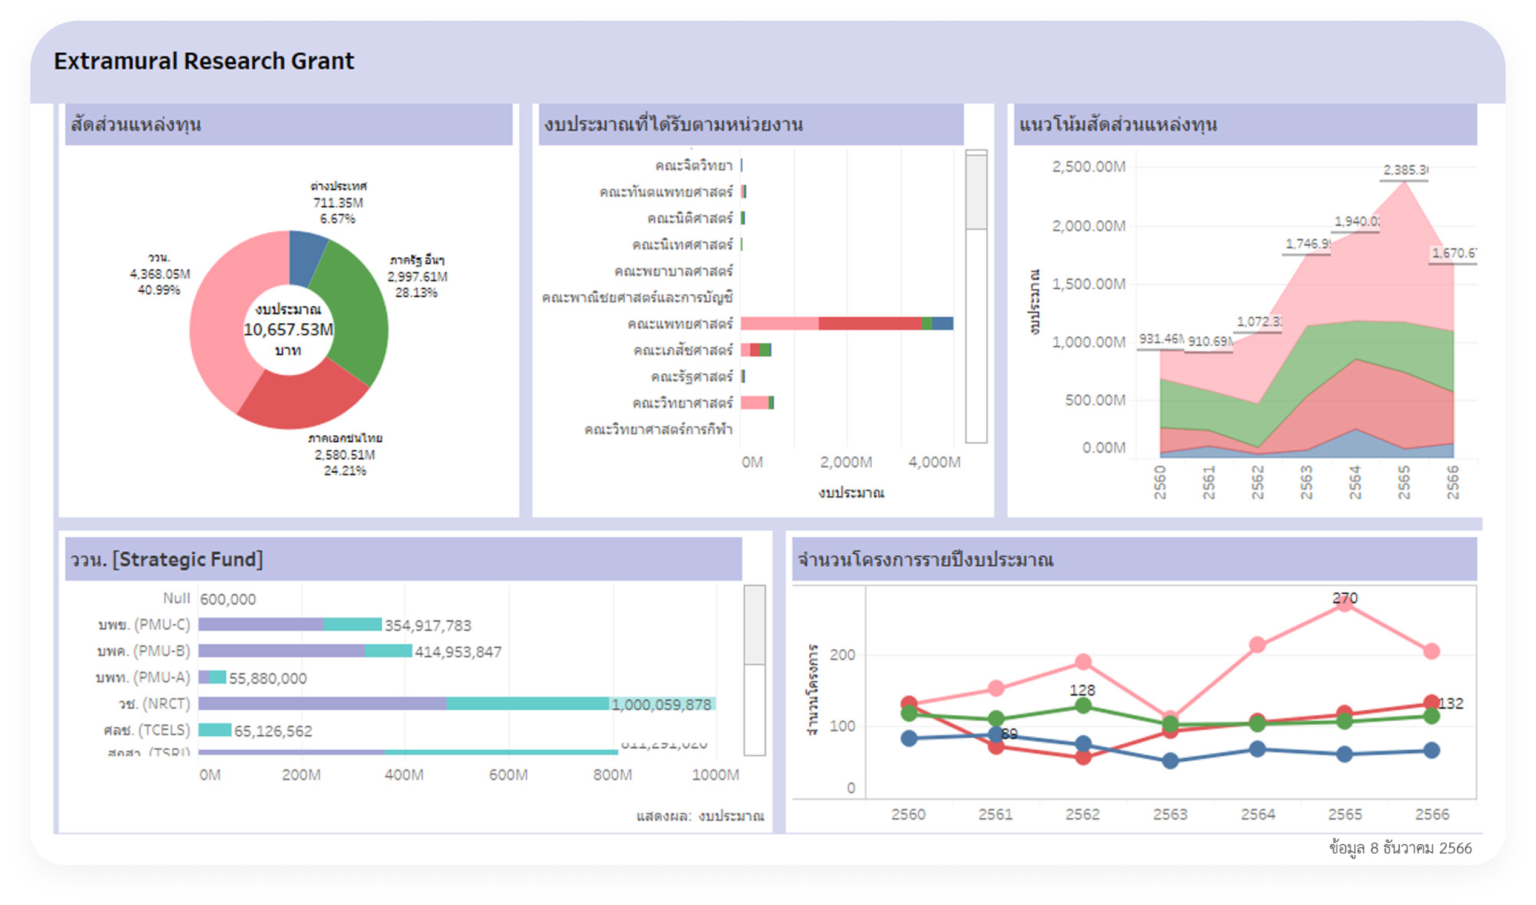Select the ศลช. (TCELS) teal bar
1536x905 pixels.
(x=215, y=730)
